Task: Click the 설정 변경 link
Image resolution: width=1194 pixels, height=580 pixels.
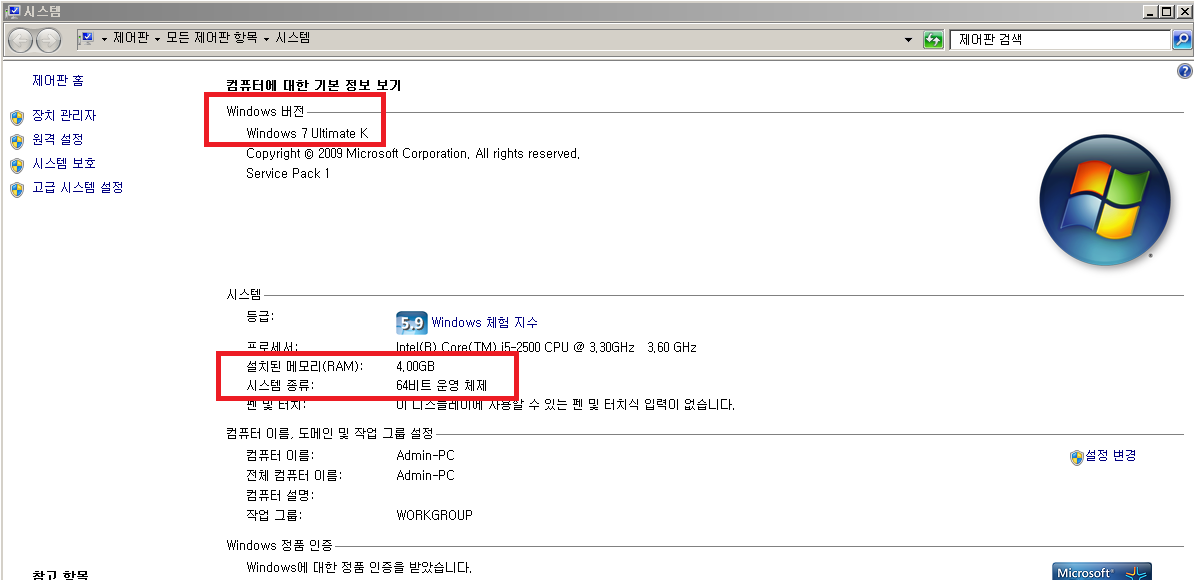Action: (x=1111, y=455)
